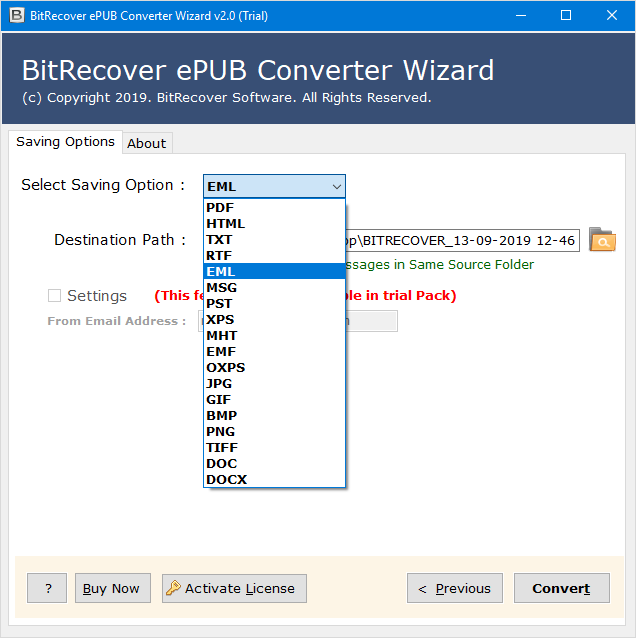Screen dimensions: 636x638
Task: Start conversion with the Convert button
Action: tap(562, 588)
